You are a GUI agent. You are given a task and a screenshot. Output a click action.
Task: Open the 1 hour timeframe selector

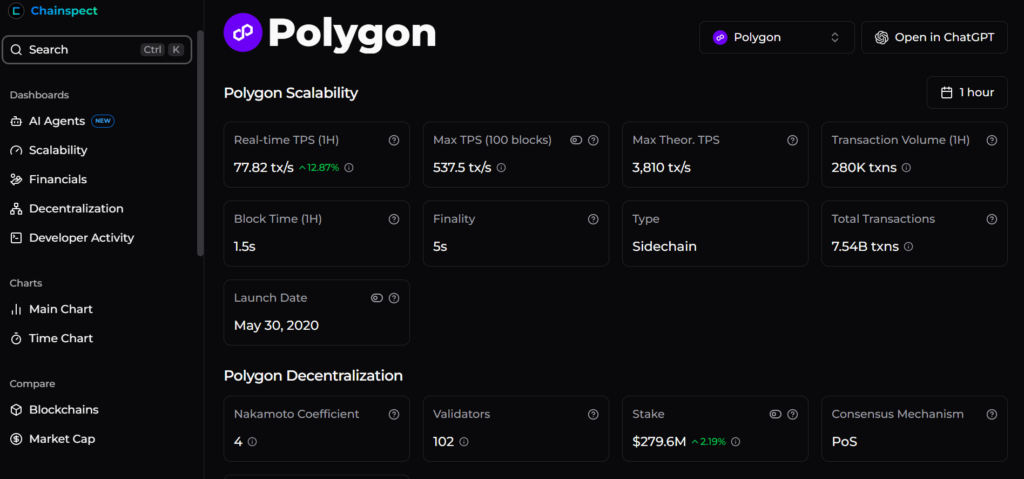[967, 93]
